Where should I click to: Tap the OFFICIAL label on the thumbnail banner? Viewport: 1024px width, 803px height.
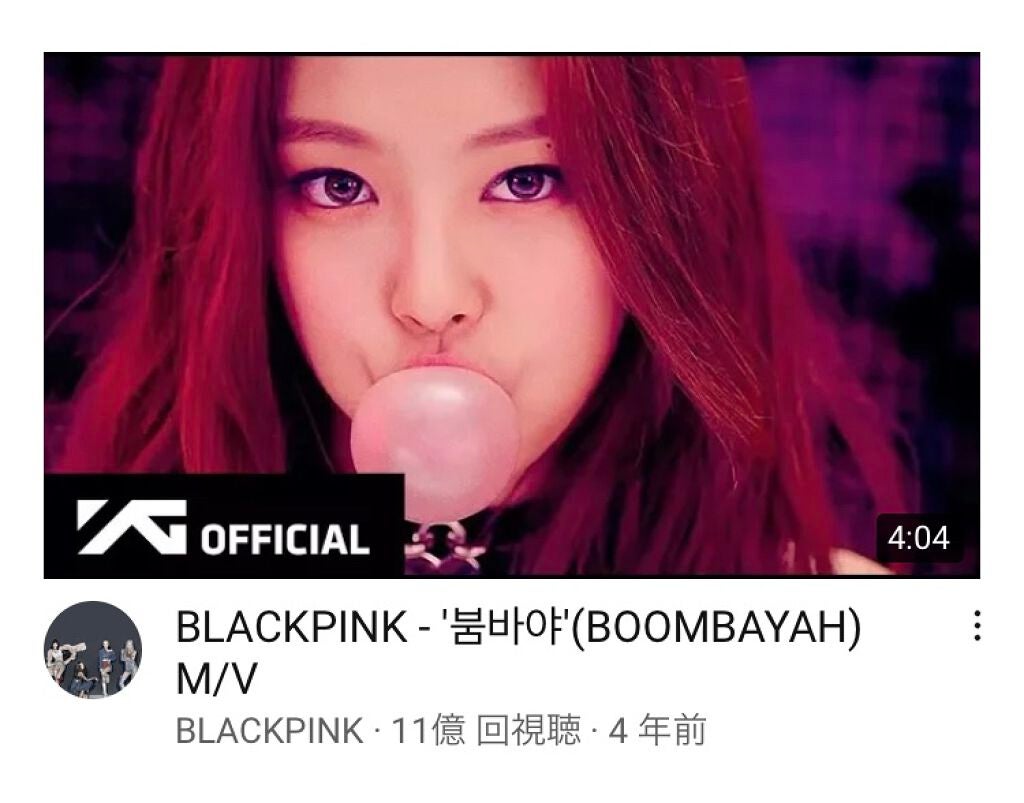(285, 540)
